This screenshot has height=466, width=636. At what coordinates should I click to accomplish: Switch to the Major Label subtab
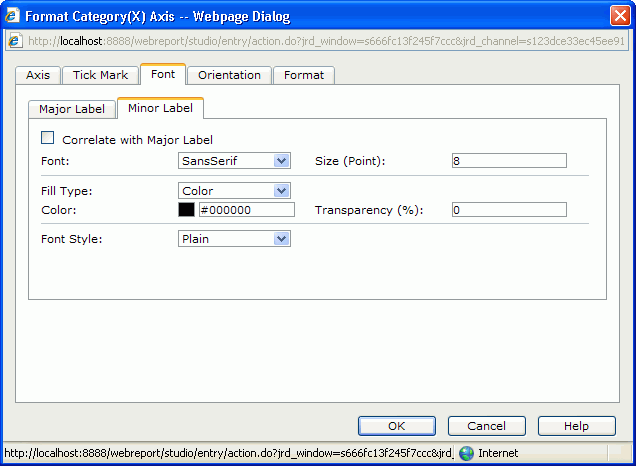72,109
